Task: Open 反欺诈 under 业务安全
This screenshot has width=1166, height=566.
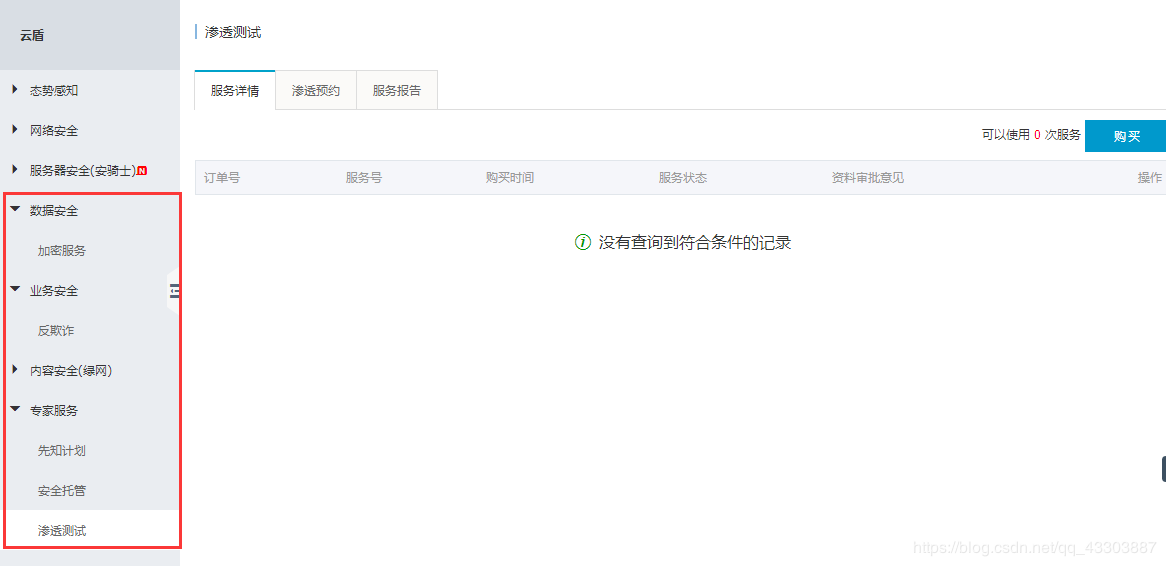Action: click(56, 331)
